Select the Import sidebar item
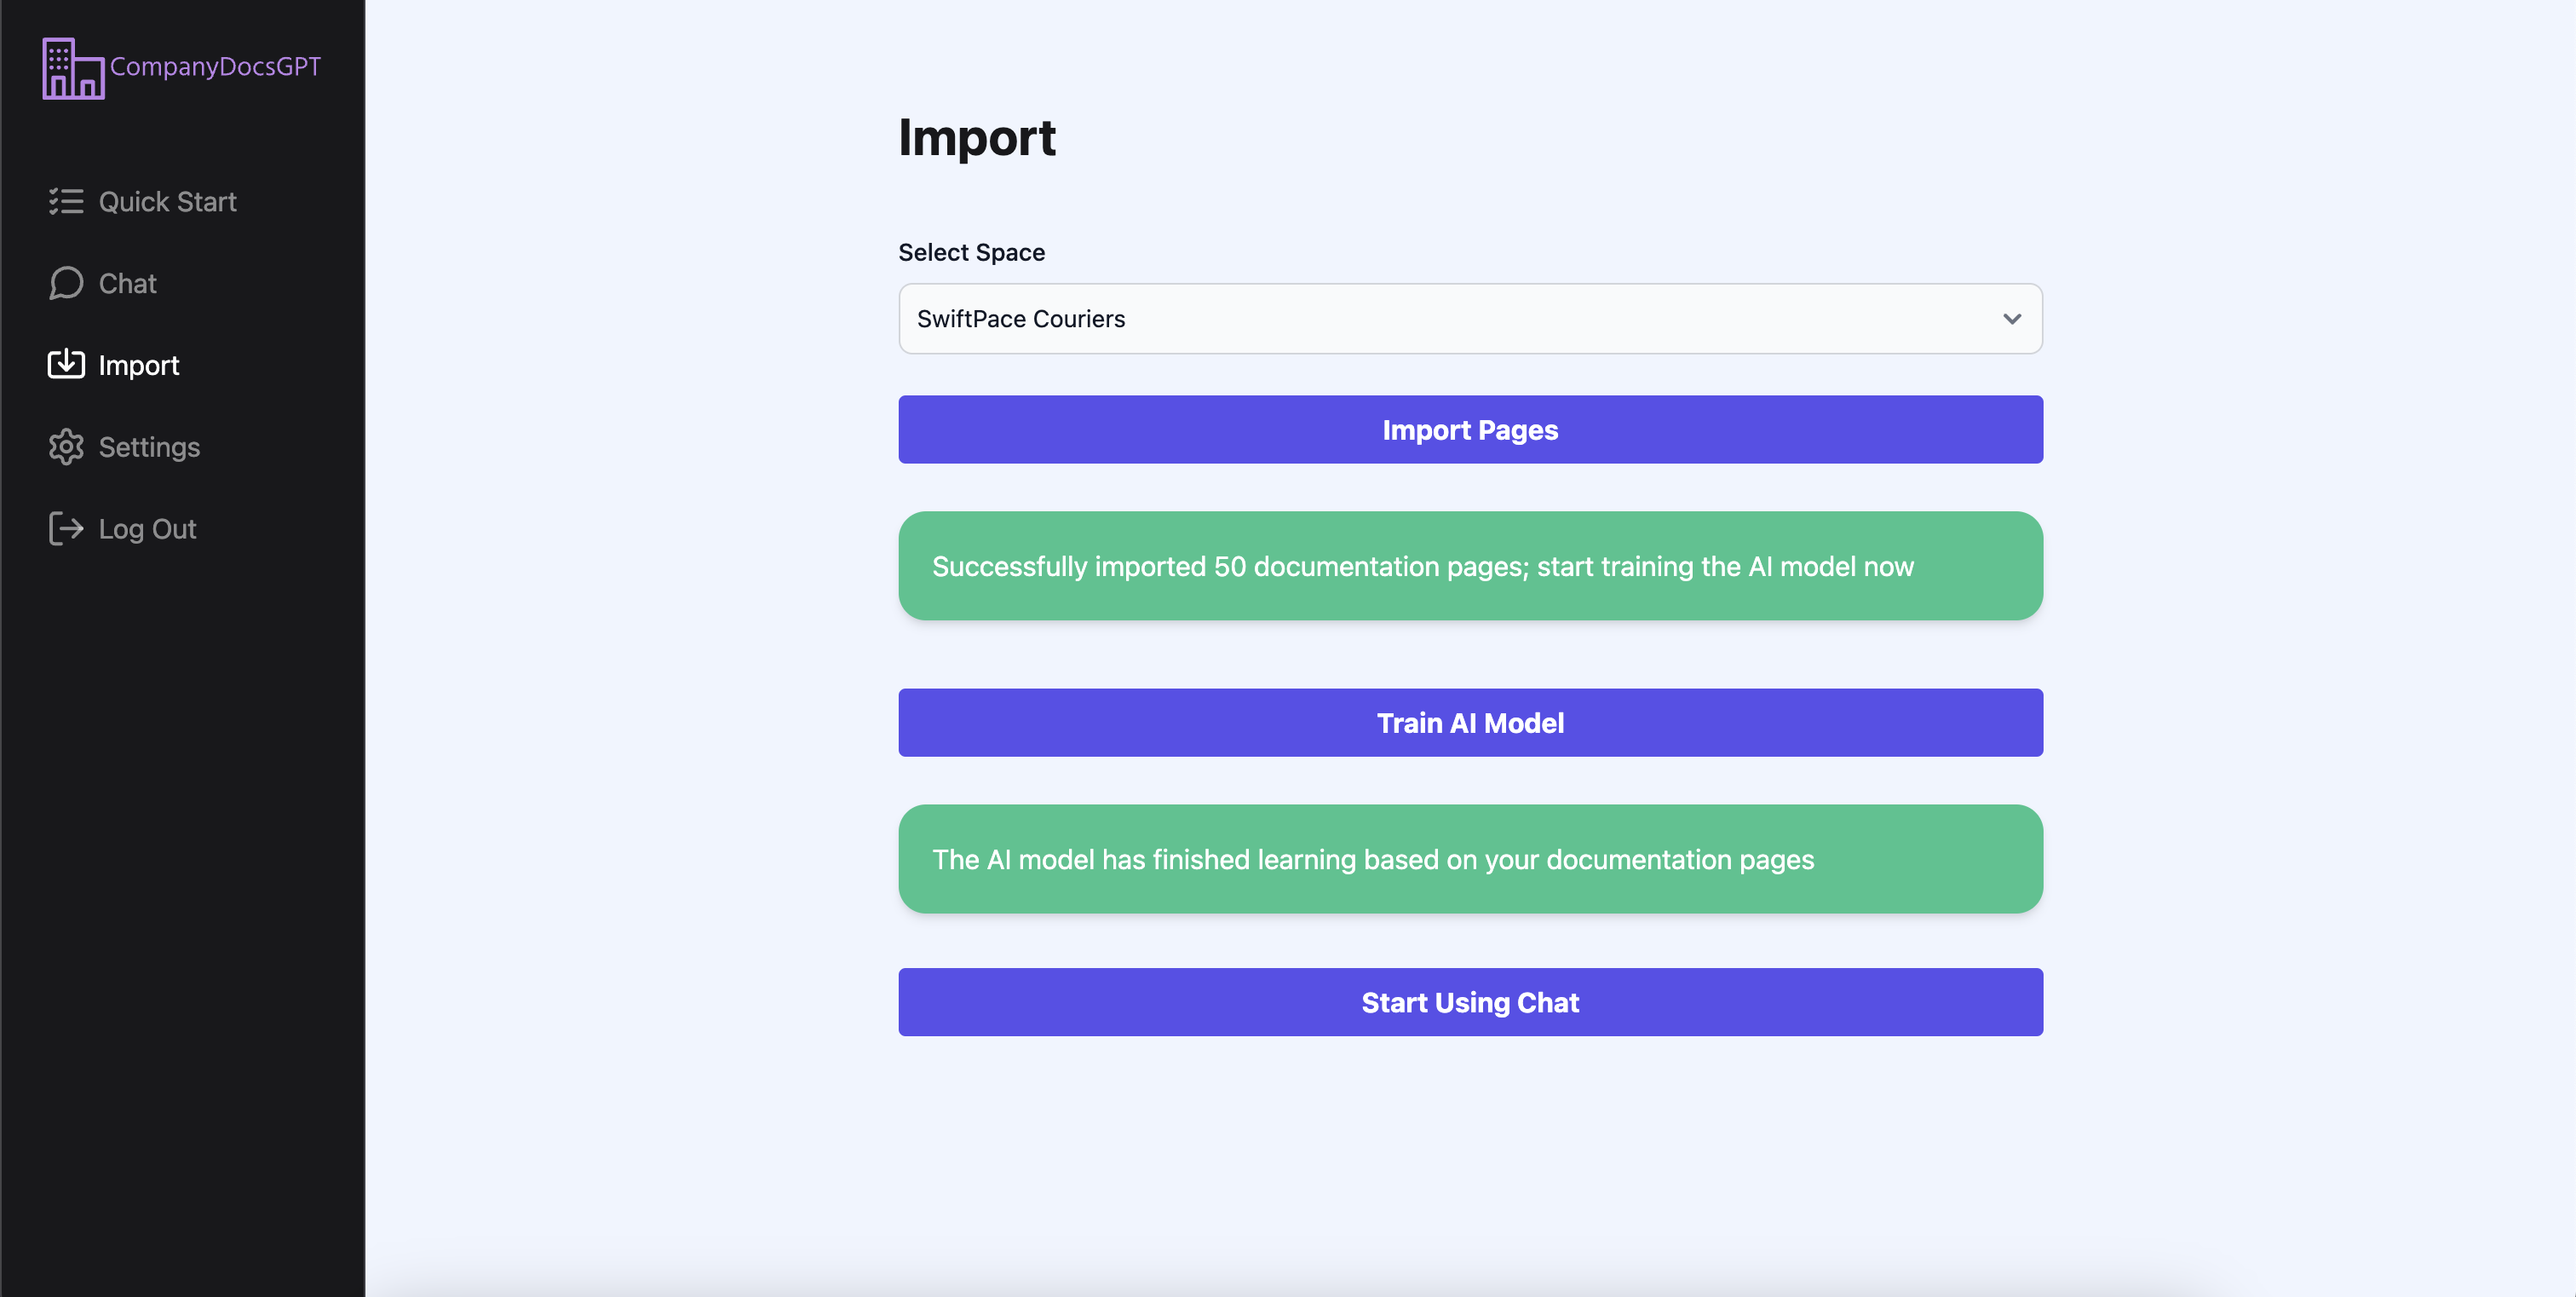The image size is (2576, 1297). coord(139,365)
